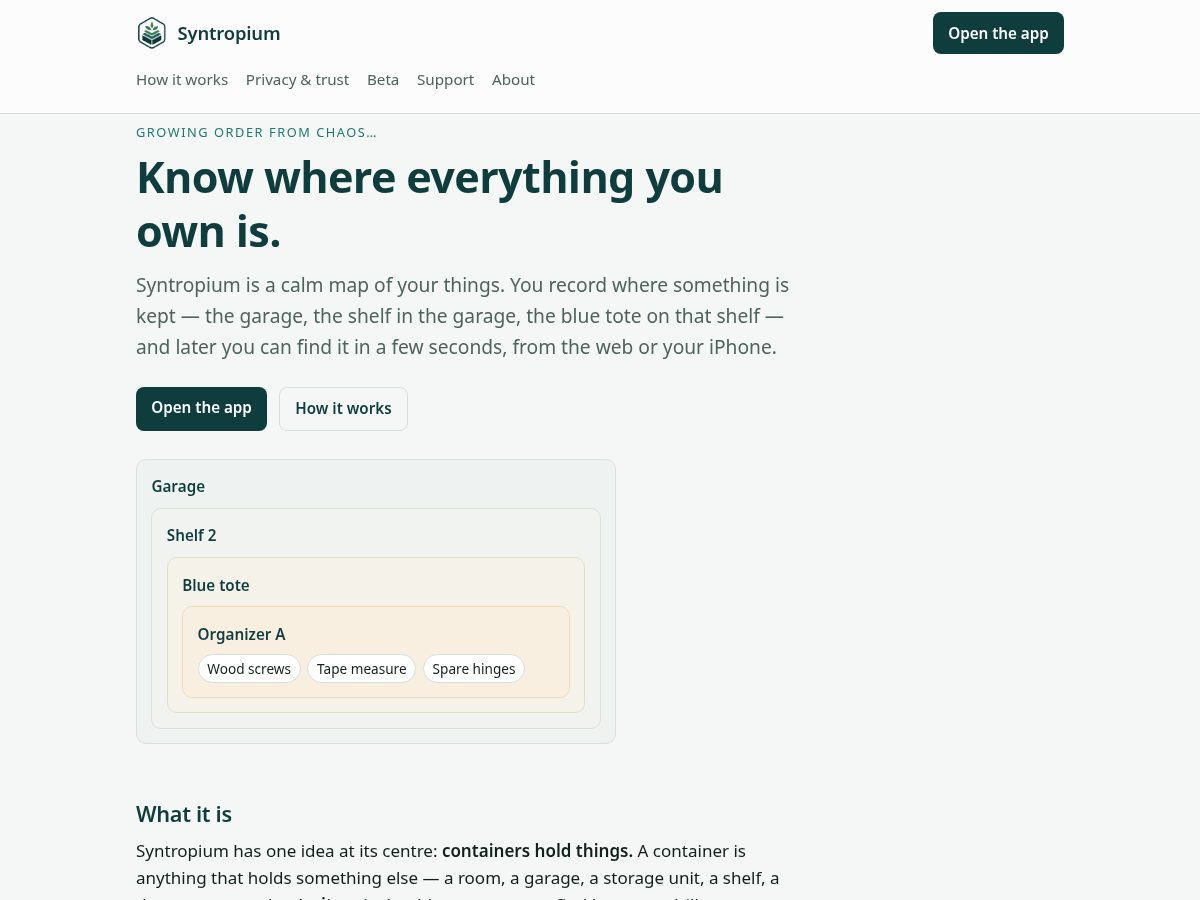Visit the About page
This screenshot has width=1200, height=900.
pyautogui.click(x=513, y=80)
